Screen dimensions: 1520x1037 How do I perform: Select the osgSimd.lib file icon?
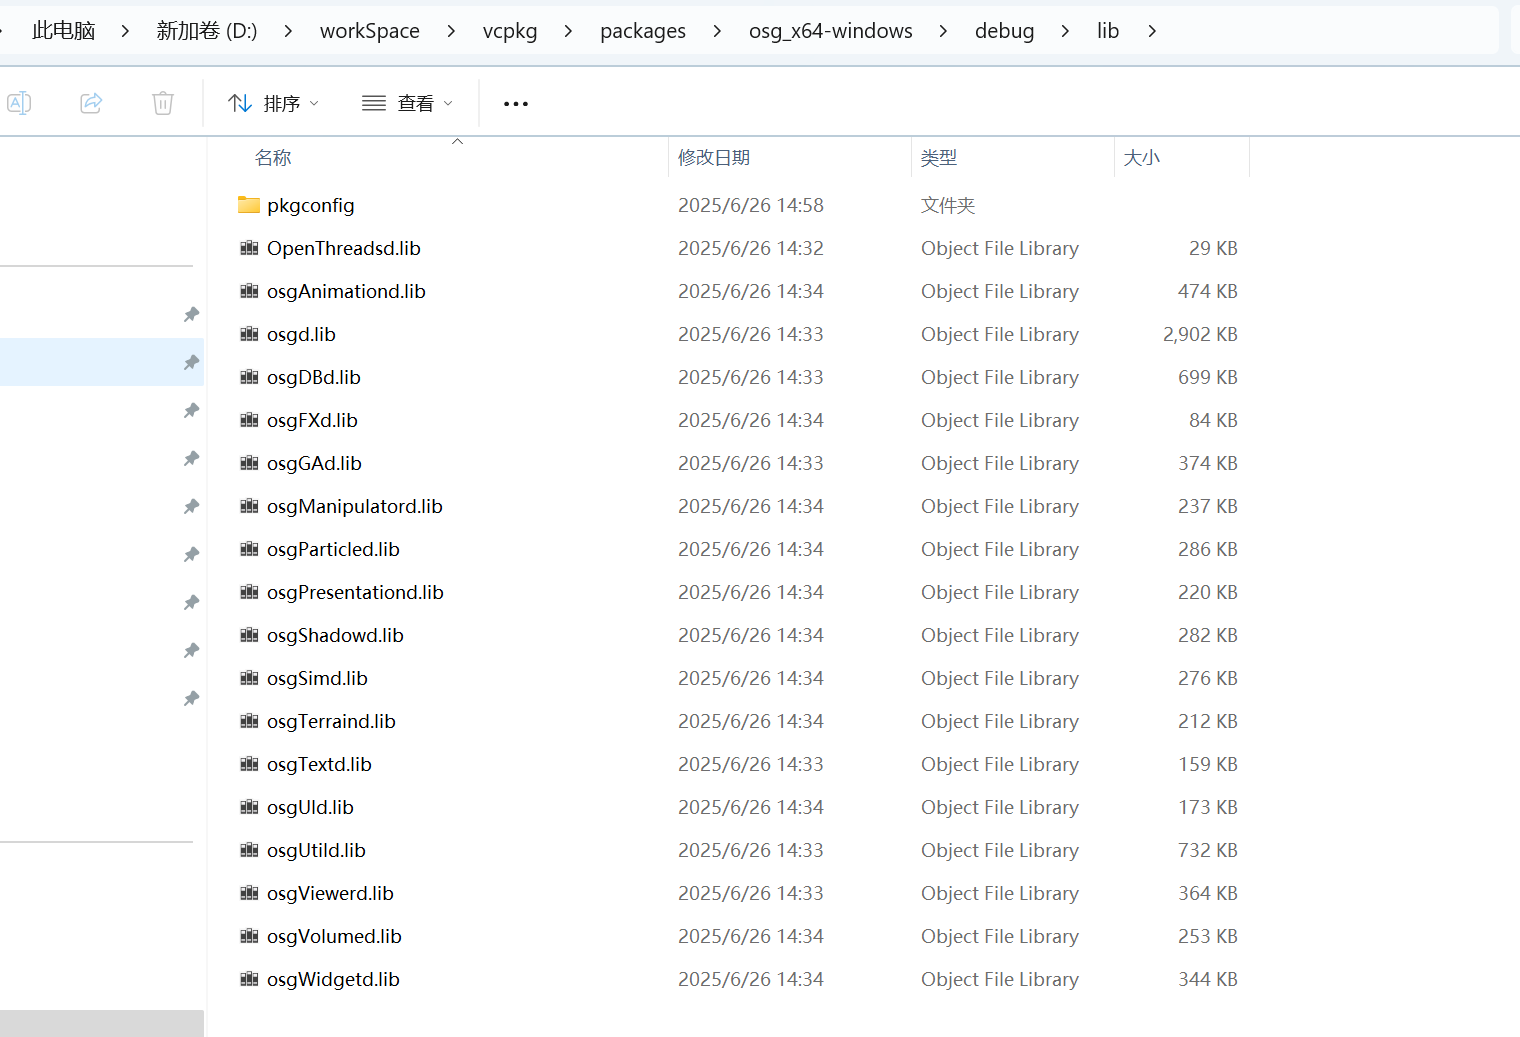pos(249,678)
